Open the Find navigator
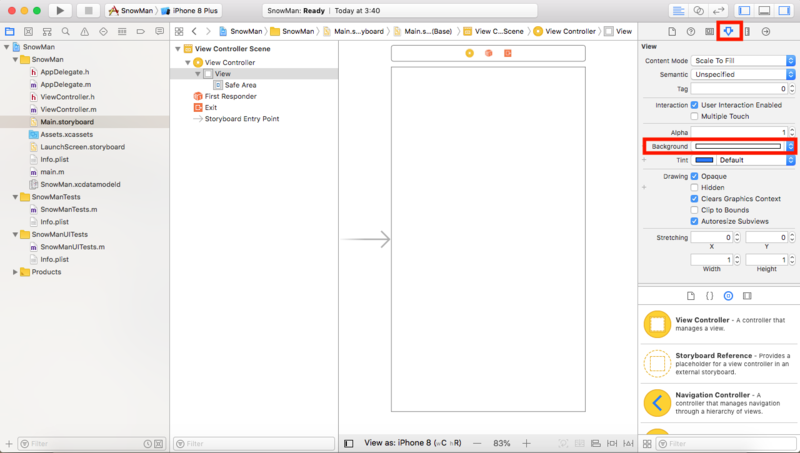Viewport: 800px width, 453px height. coord(66,32)
